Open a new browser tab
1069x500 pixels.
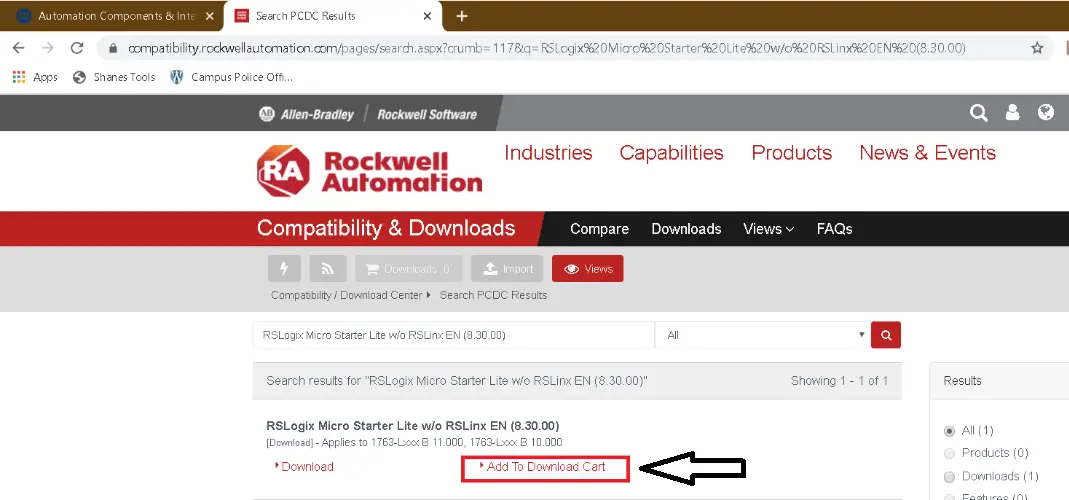[x=462, y=16]
